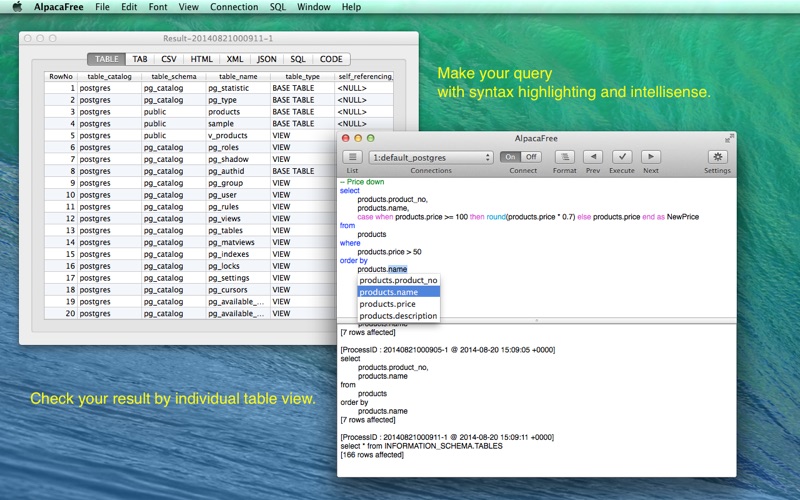
Task: Click in the SQL editor at 'products.price > 50'
Action: pyautogui.click(x=389, y=252)
